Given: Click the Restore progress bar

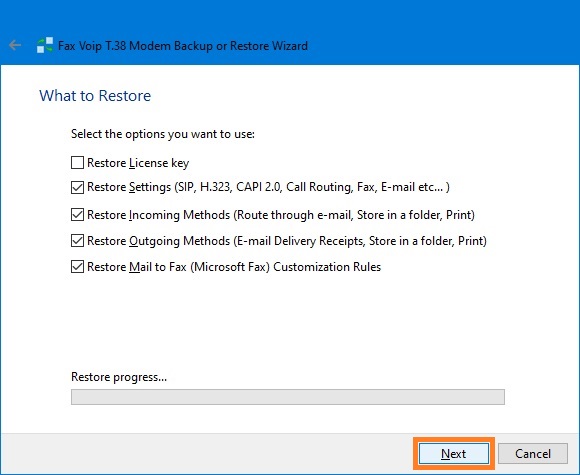Looking at the screenshot, I should click(x=288, y=397).
